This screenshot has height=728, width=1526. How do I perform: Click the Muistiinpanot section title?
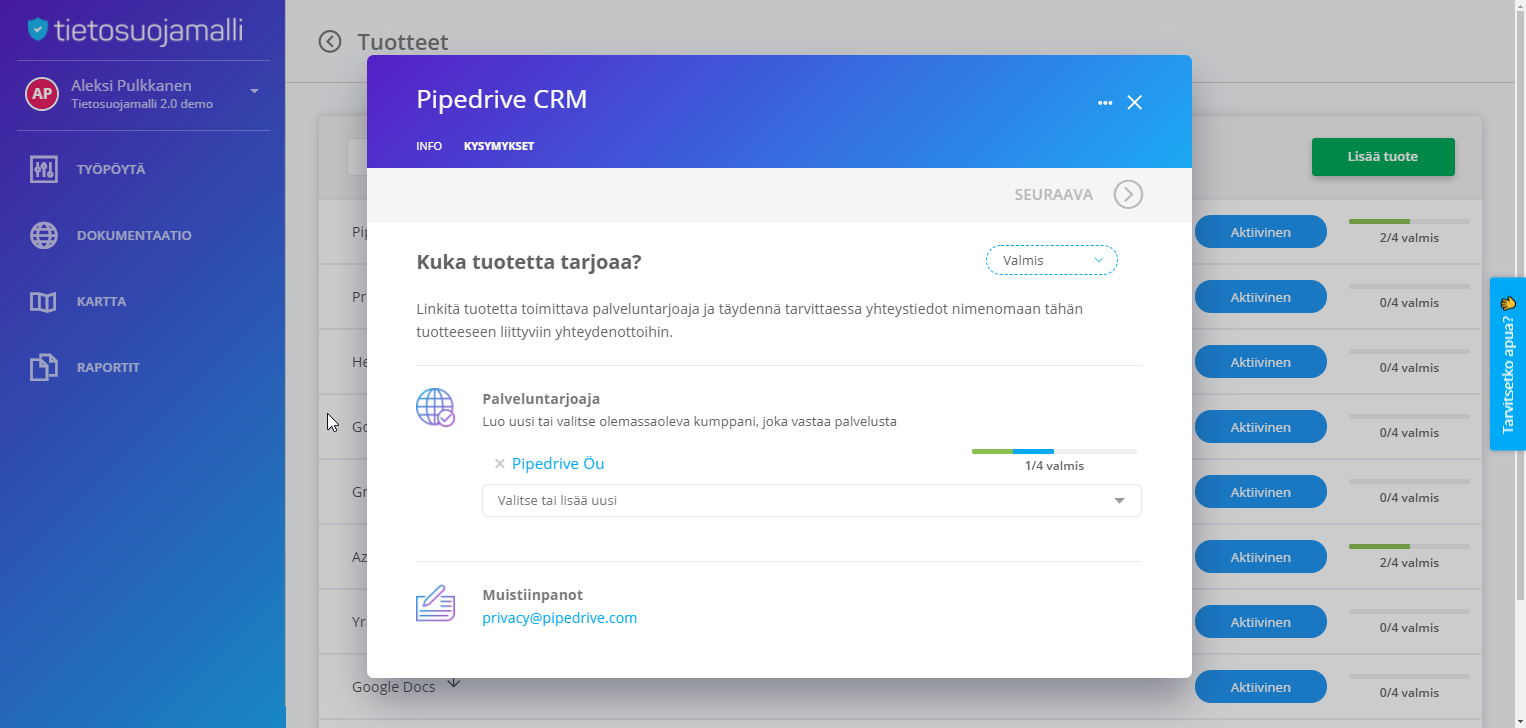(532, 595)
